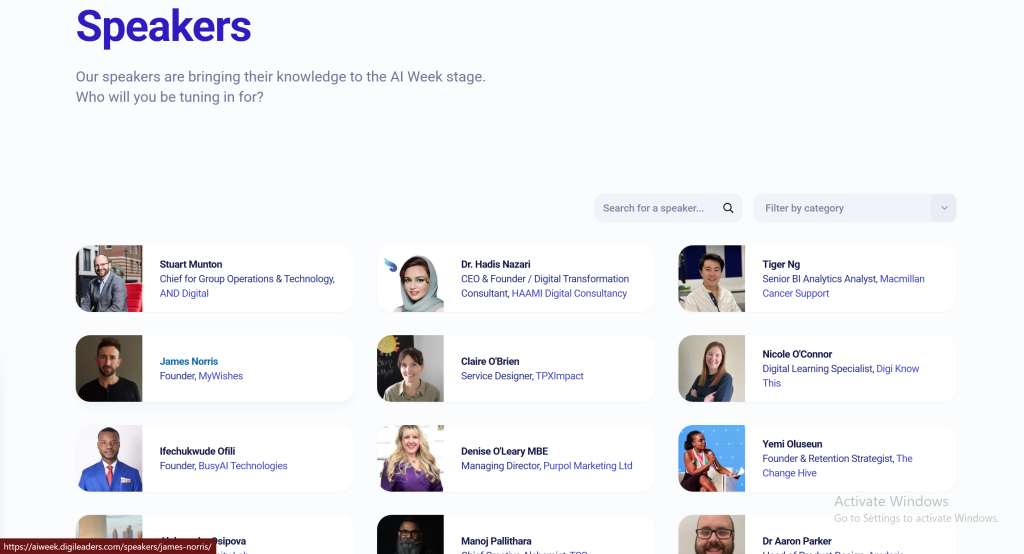Open James Norris speaker name link
The image size is (1024, 554).
pos(189,361)
